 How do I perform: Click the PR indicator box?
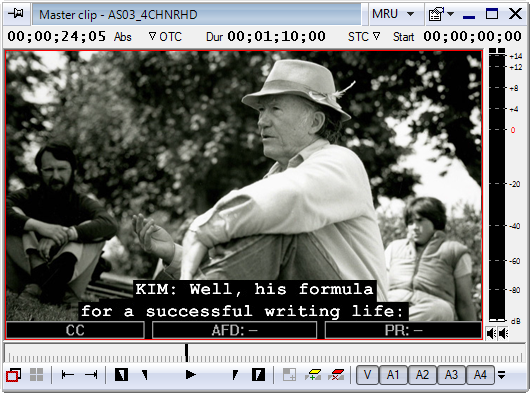pyautogui.click(x=403, y=330)
